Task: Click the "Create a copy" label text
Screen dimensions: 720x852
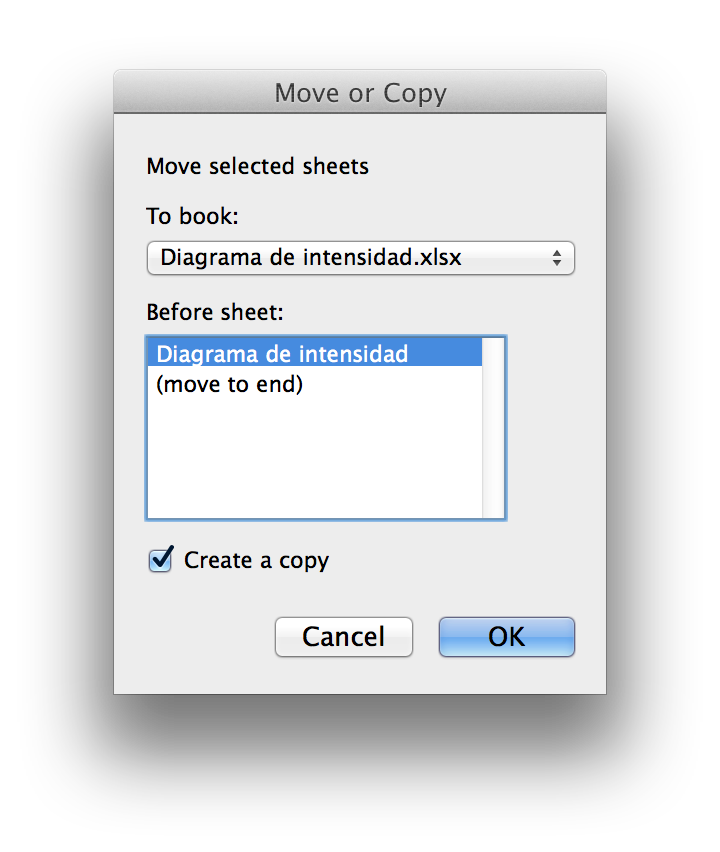Action: click(x=256, y=561)
